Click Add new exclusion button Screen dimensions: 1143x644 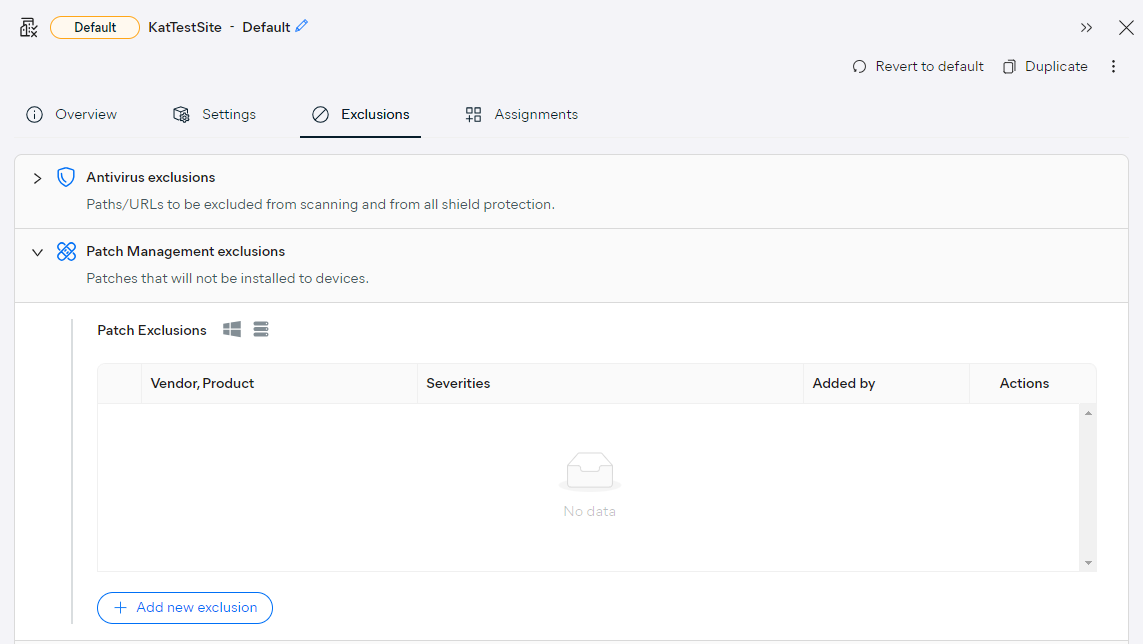[x=185, y=608]
